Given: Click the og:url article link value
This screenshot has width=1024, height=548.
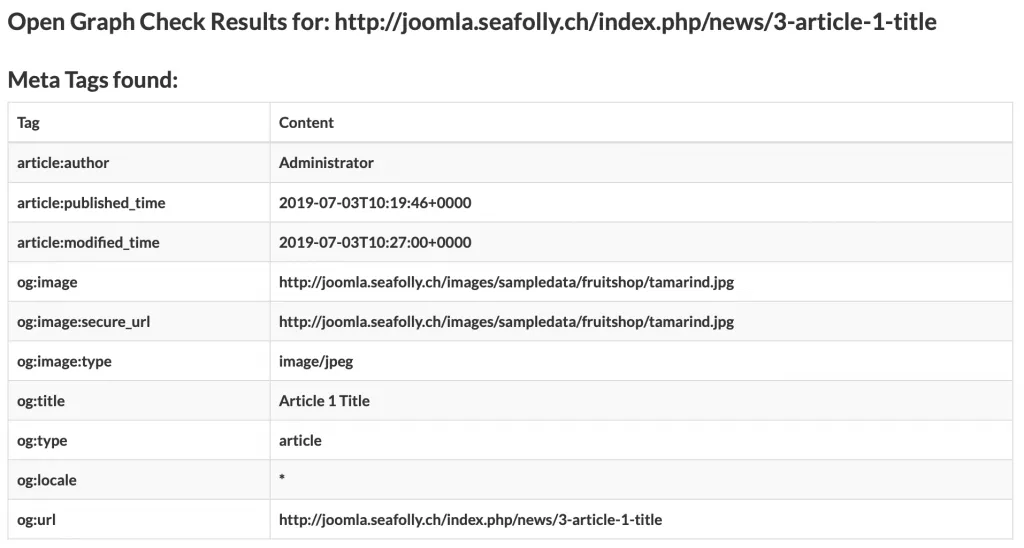Looking at the screenshot, I should [x=470, y=520].
